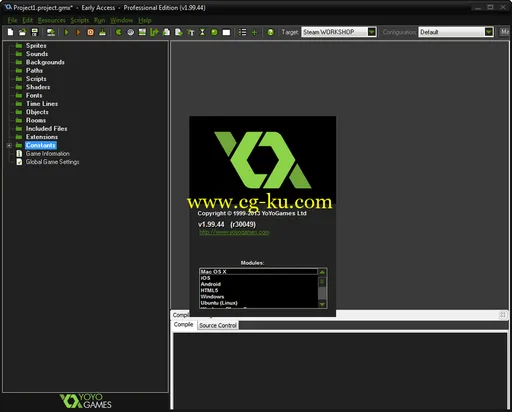Select Ubuntu (Linux) in Modules list
Image resolution: width=512 pixels, height=412 pixels.
[258, 303]
